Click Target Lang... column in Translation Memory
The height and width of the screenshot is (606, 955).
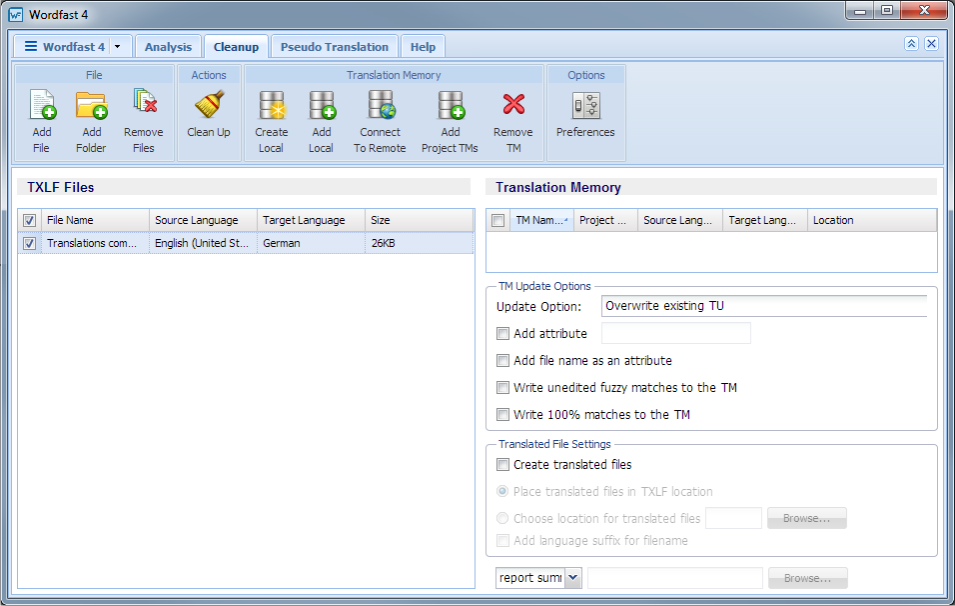(x=765, y=220)
